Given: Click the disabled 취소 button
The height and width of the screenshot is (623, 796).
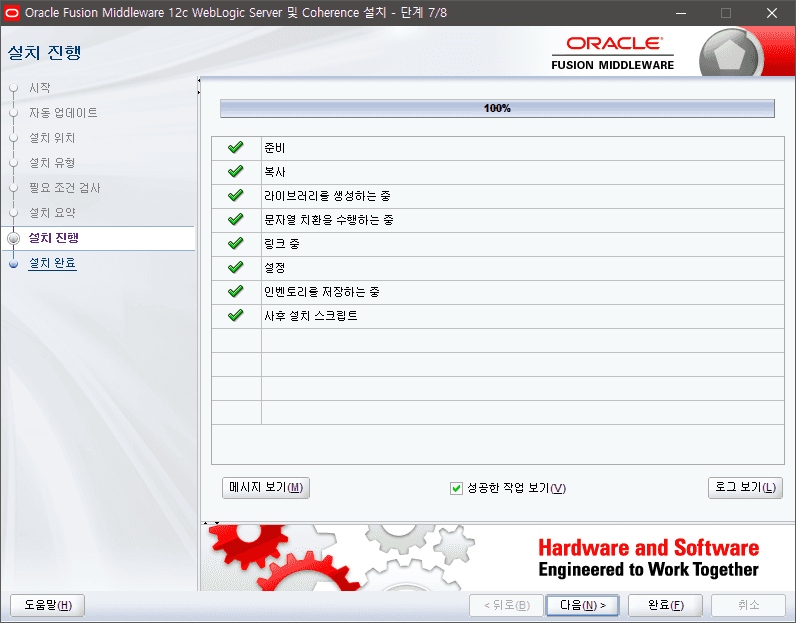Looking at the screenshot, I should point(748,605).
